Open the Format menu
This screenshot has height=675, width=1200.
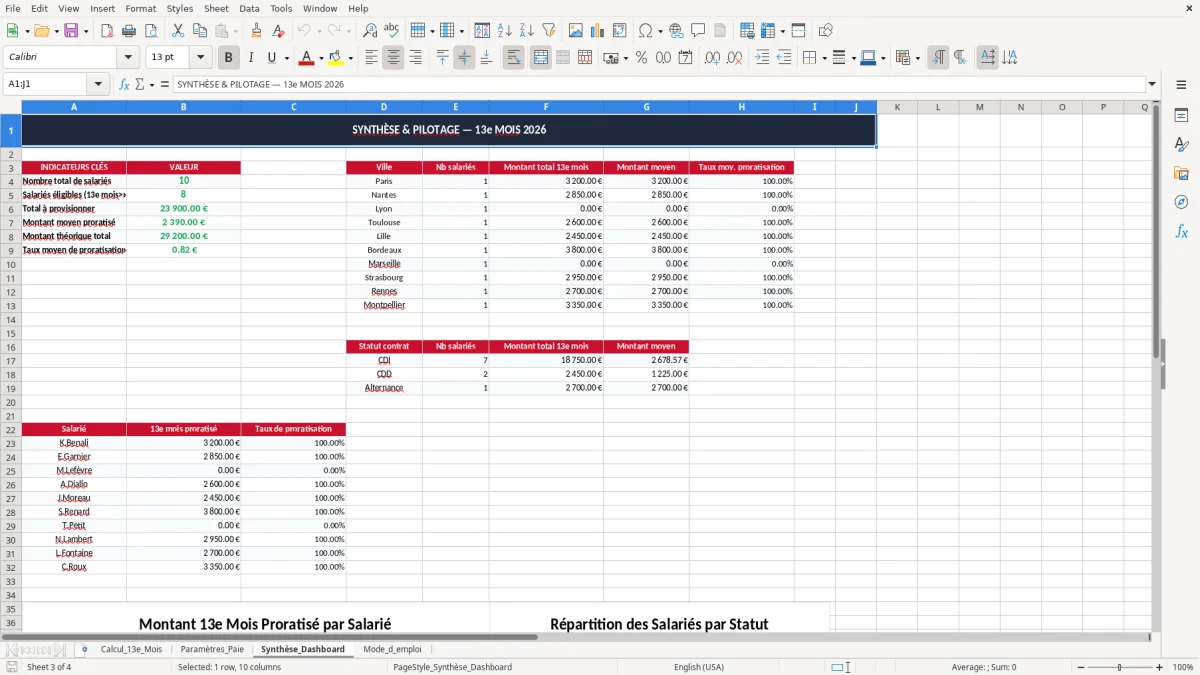140,8
